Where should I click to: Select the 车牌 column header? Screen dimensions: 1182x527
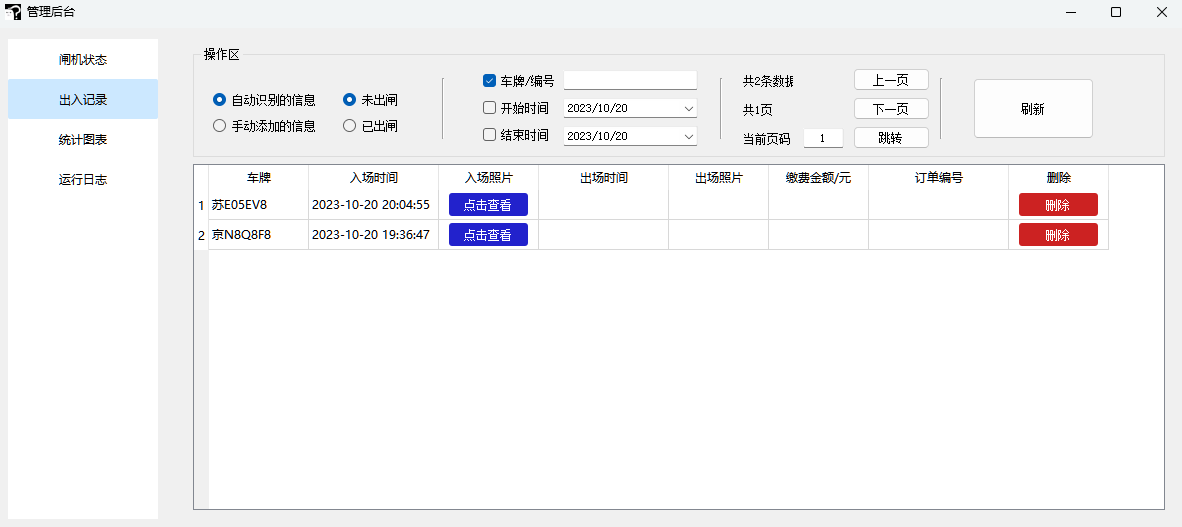click(x=259, y=178)
